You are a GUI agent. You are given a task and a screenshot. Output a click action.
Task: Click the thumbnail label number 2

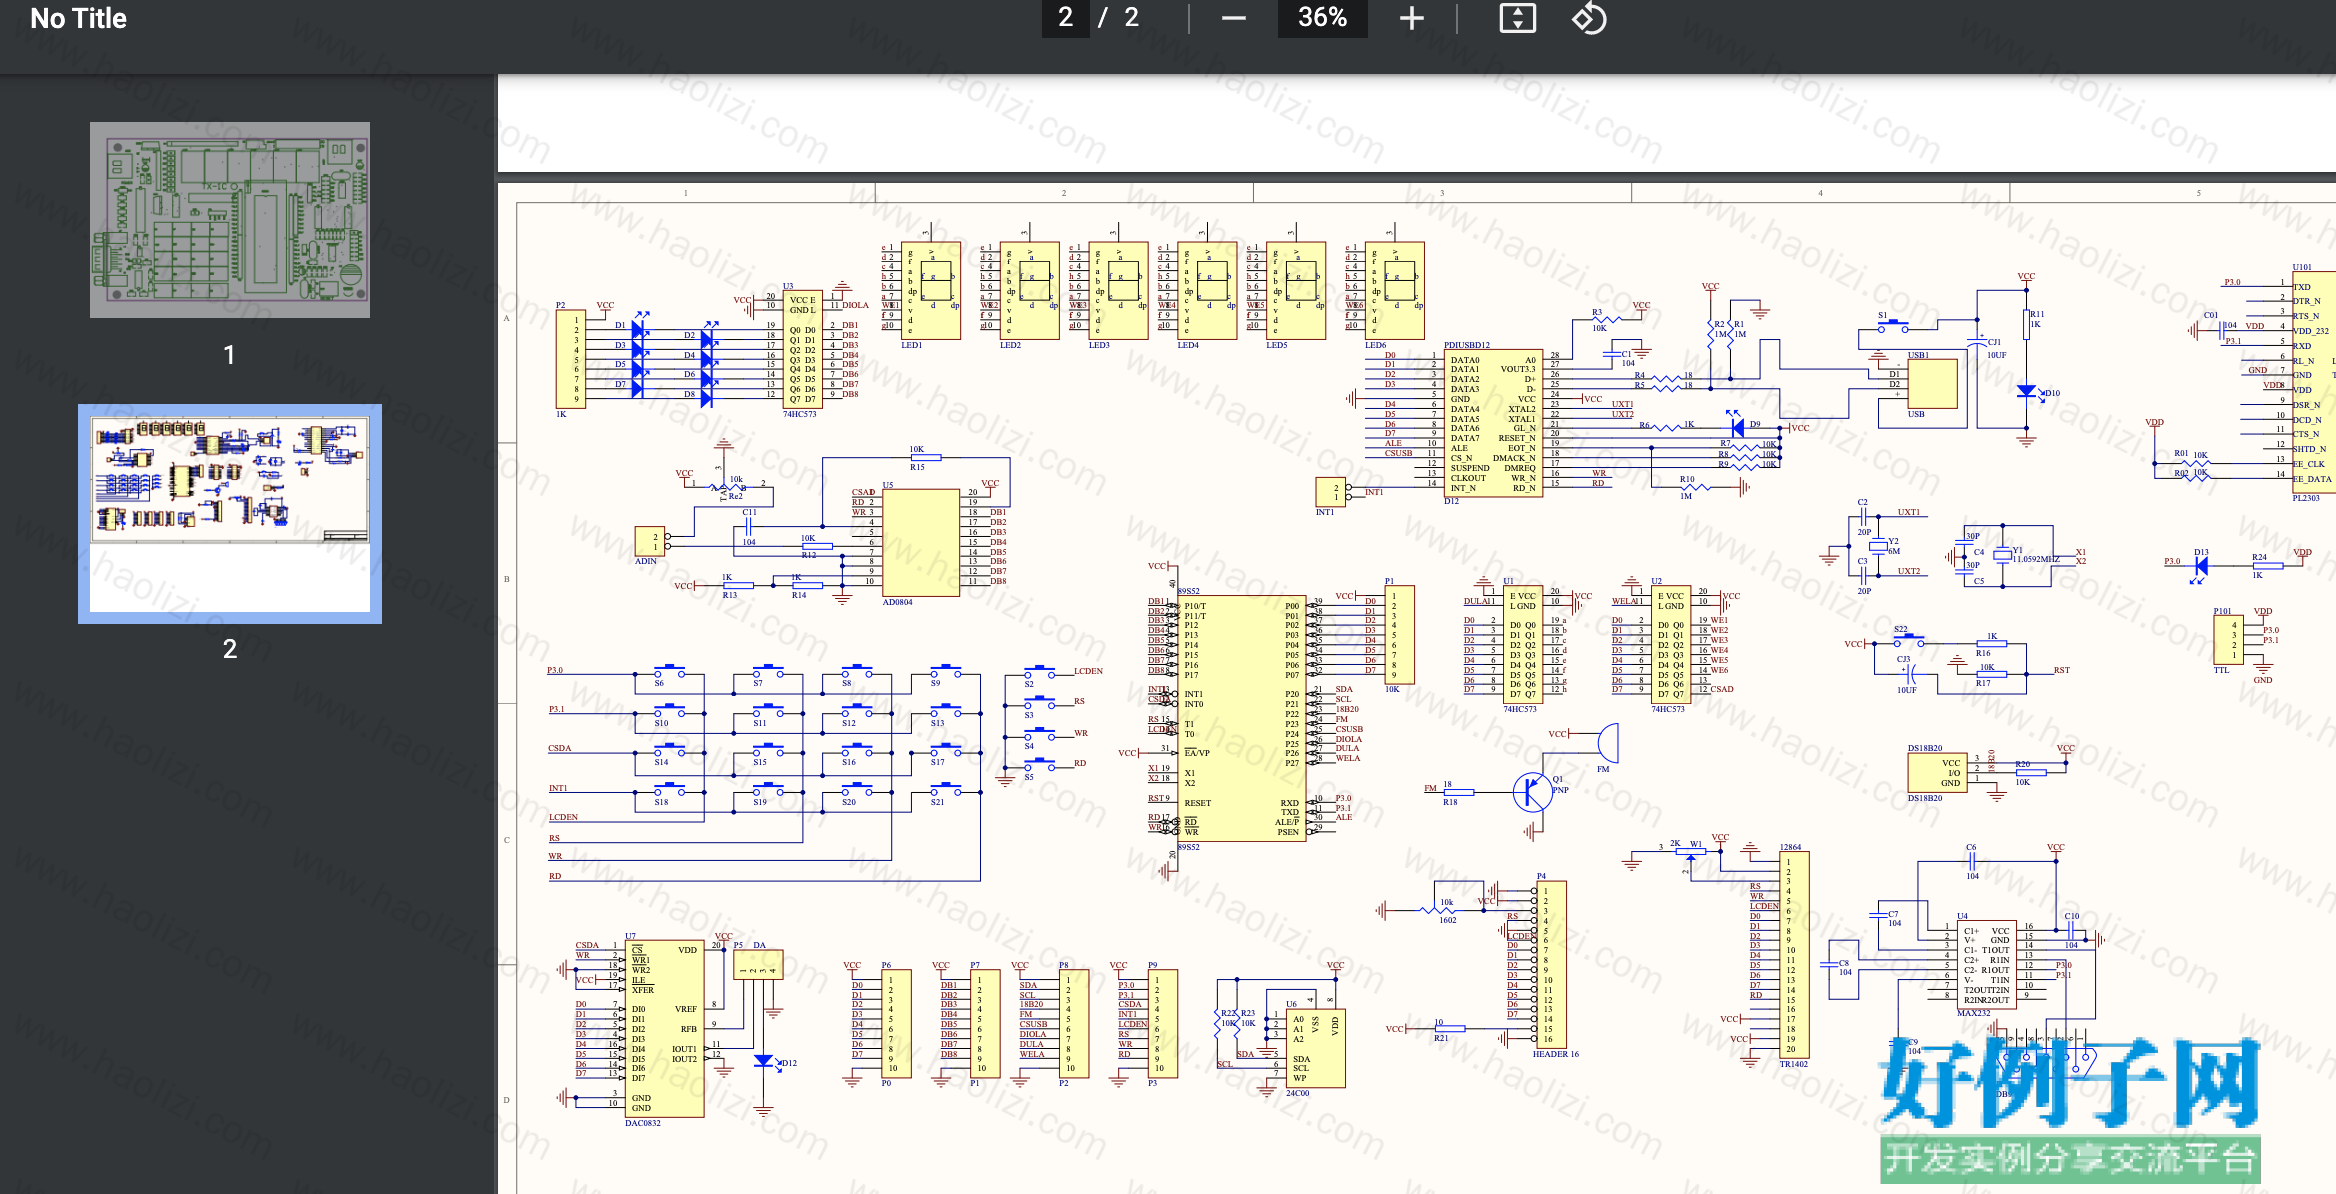(230, 649)
